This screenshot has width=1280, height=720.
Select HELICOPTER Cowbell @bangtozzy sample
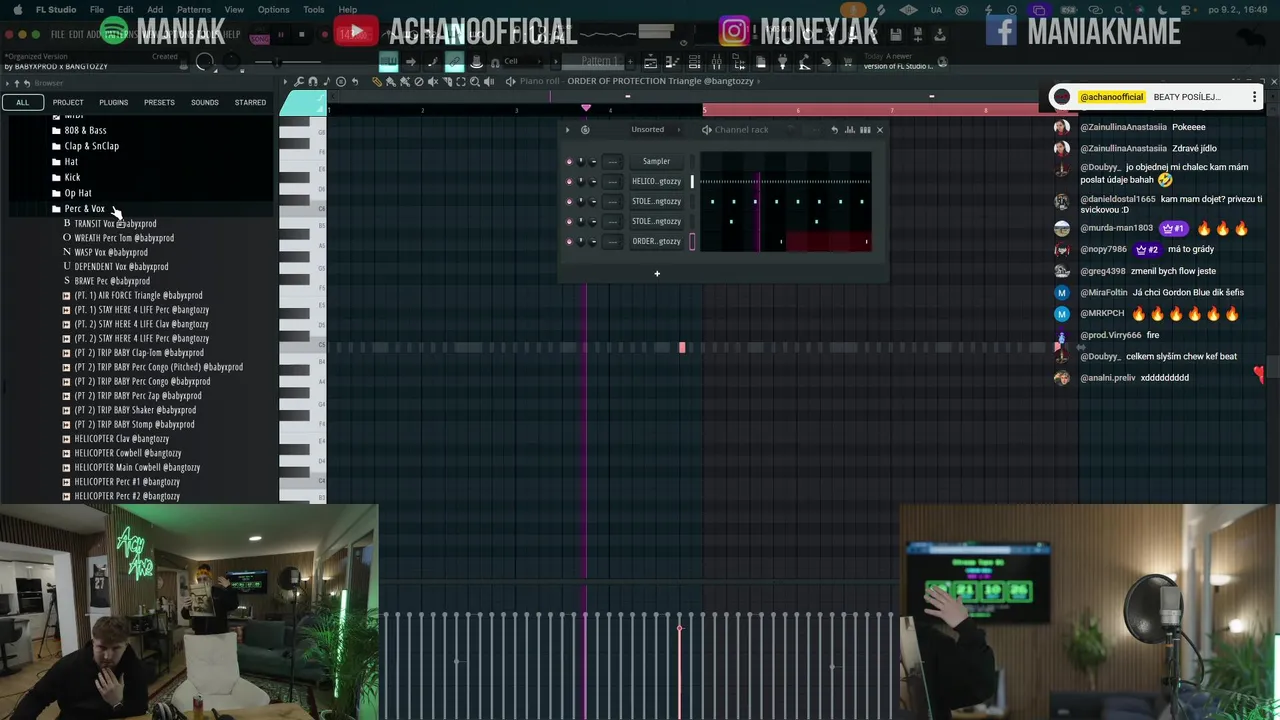pos(127,453)
